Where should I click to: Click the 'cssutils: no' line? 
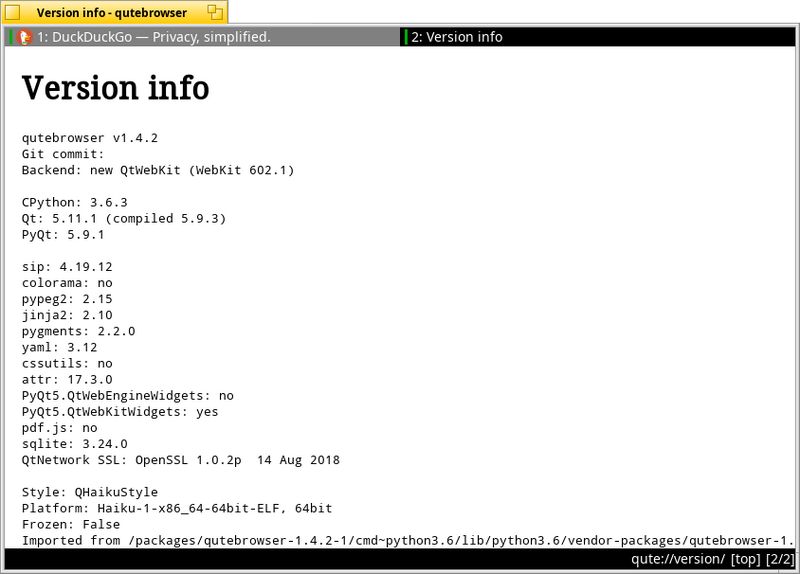[x=67, y=363]
